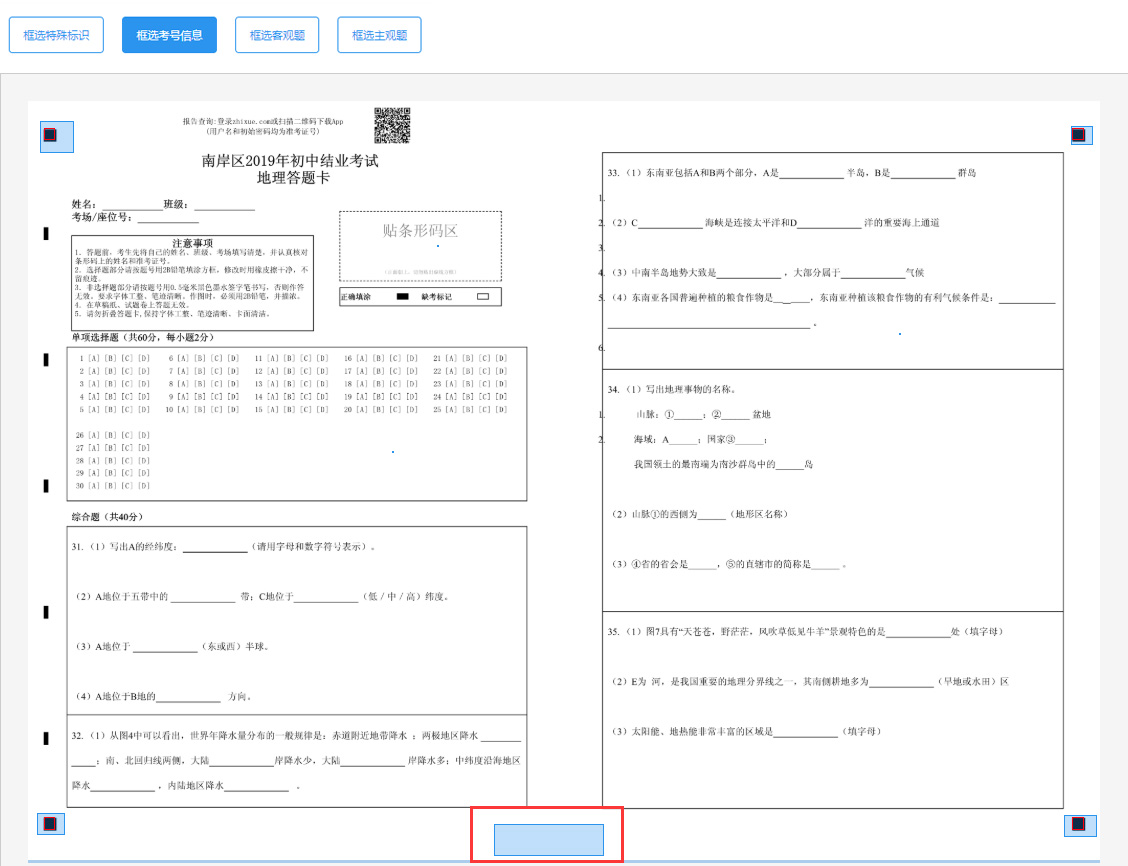The width and height of the screenshot is (1128, 866).
Task: Check the empty 缺考标记 box
Action: 483,297
